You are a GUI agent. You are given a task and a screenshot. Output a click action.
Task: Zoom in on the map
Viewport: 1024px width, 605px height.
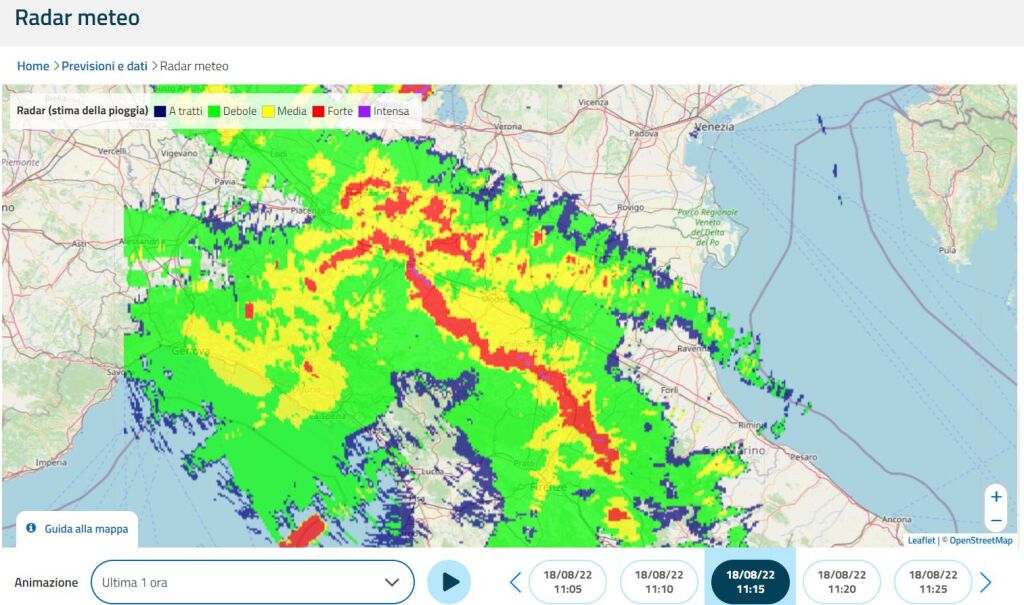coord(995,497)
